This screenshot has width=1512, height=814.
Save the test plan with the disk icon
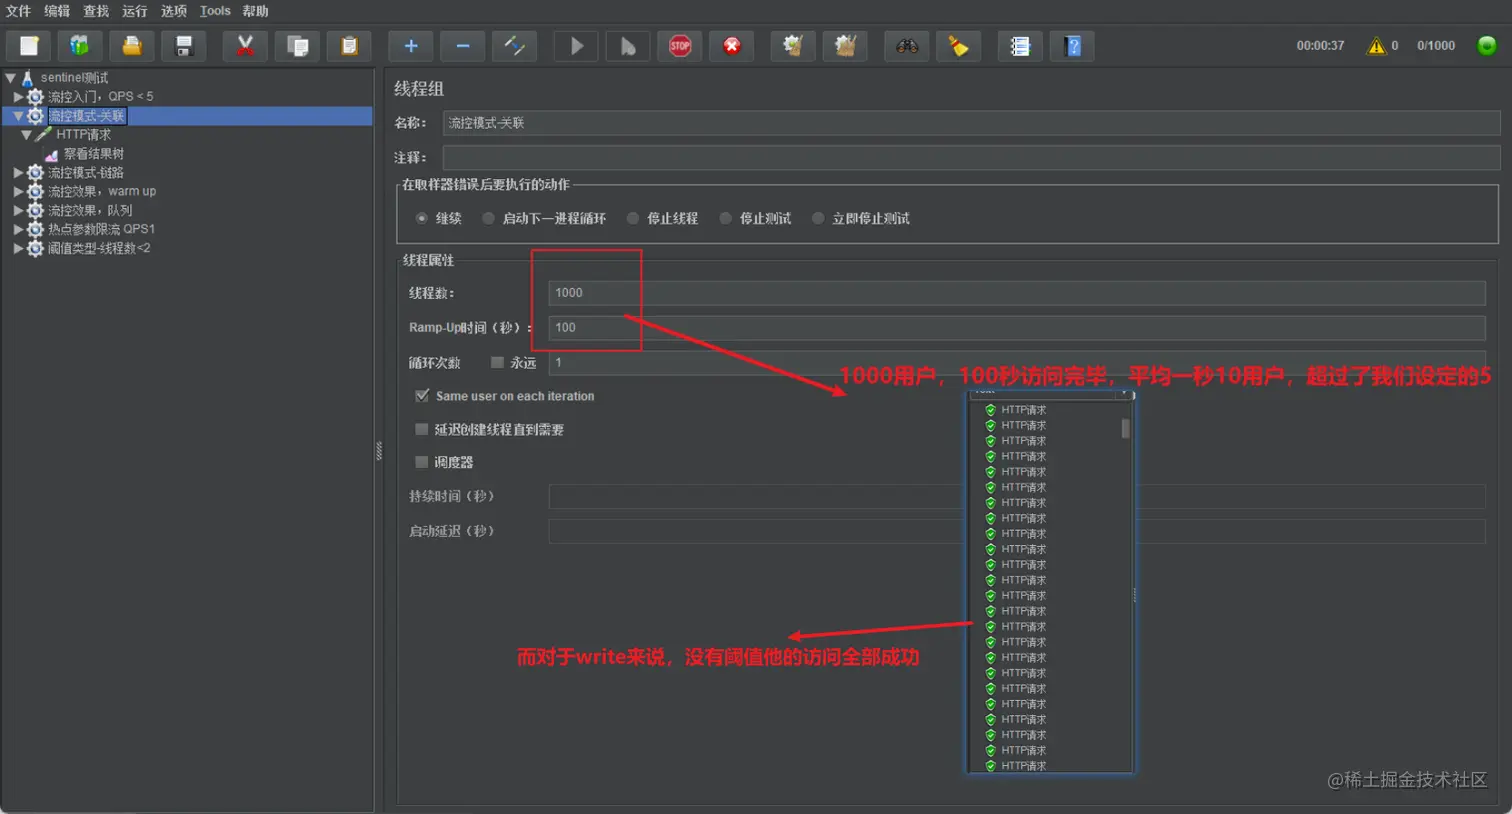coord(184,46)
